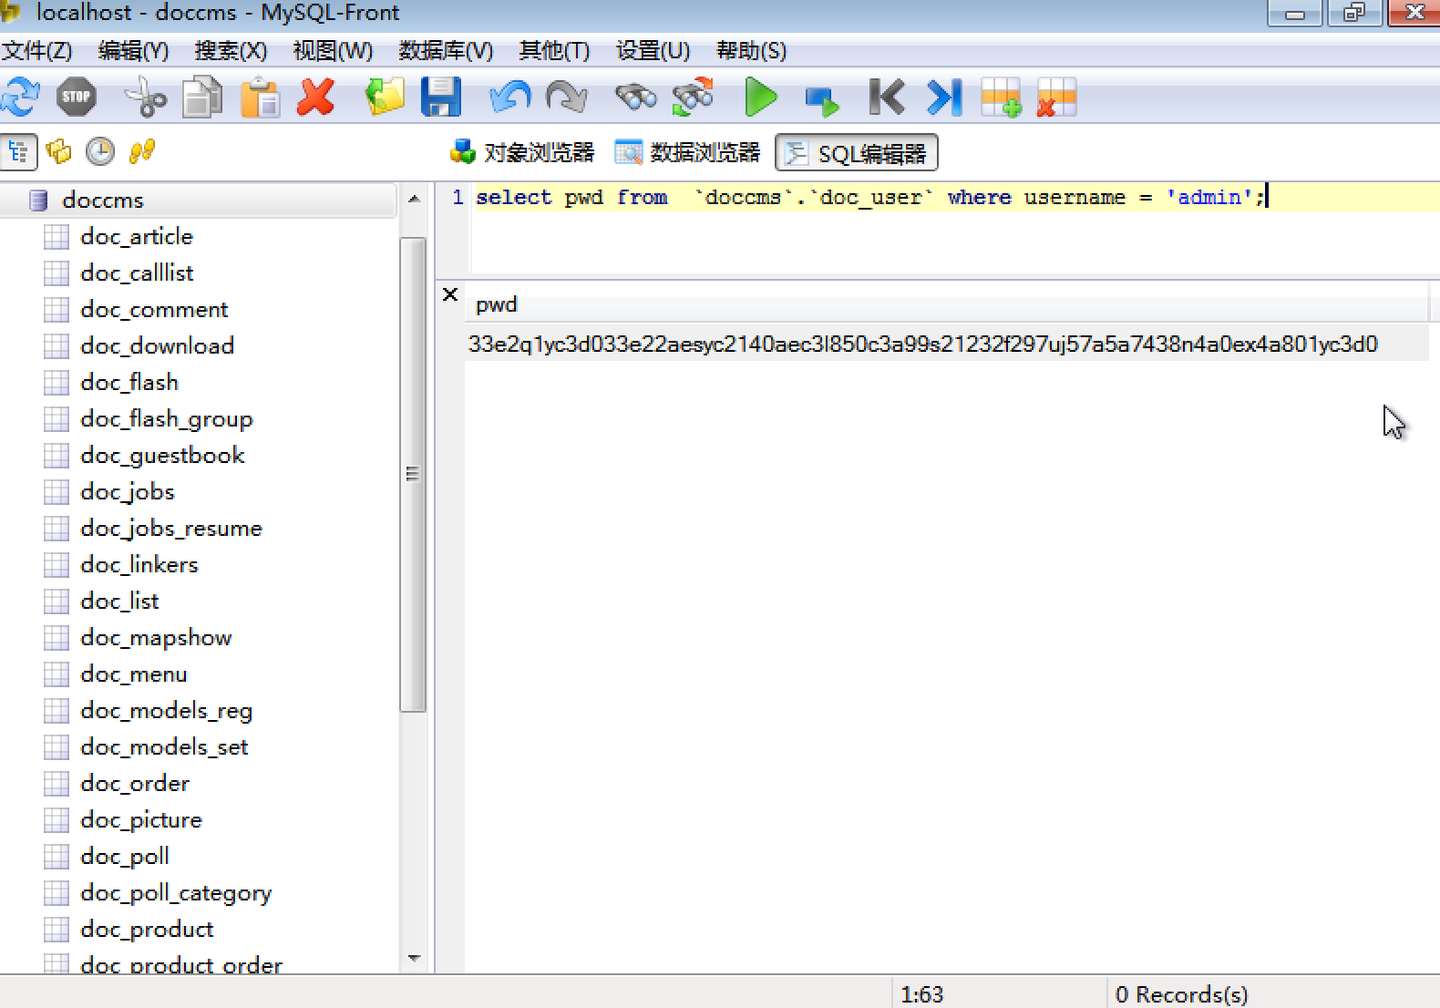The image size is (1440, 1008).
Task: Open the 编辑(Y) menu
Action: click(x=133, y=50)
